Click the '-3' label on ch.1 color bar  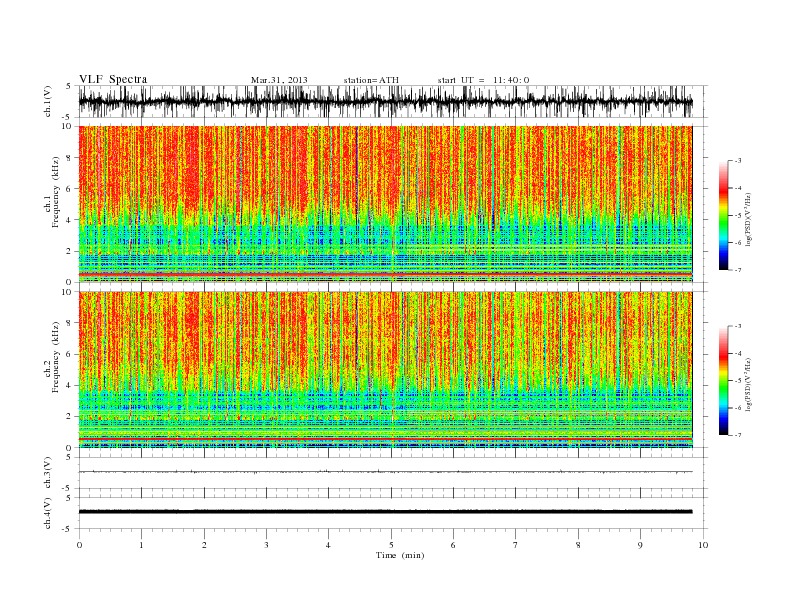[x=737, y=161]
